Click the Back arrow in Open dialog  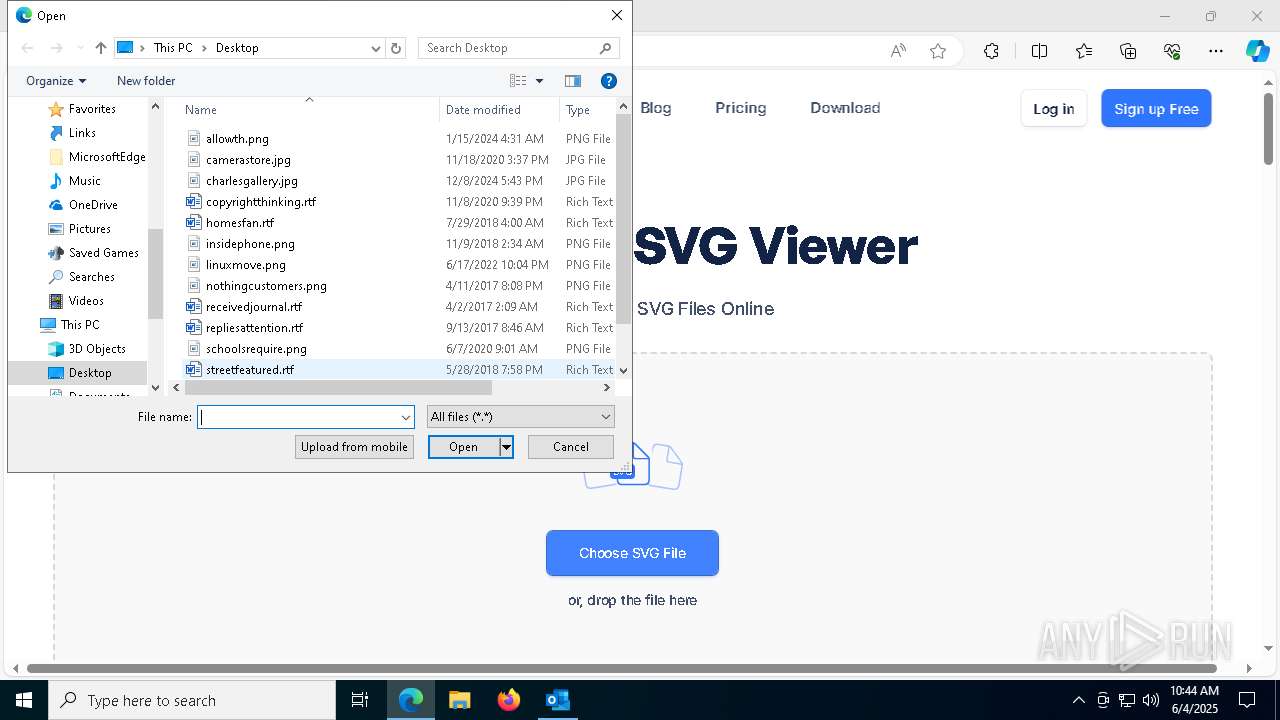coord(28,48)
